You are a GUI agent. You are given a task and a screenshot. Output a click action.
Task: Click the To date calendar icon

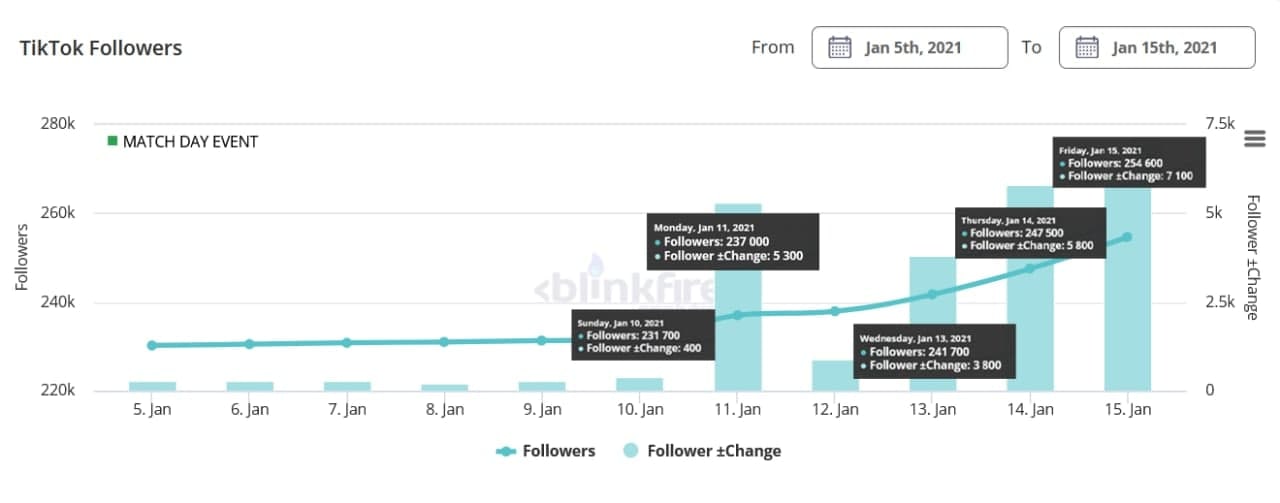pos(1087,47)
